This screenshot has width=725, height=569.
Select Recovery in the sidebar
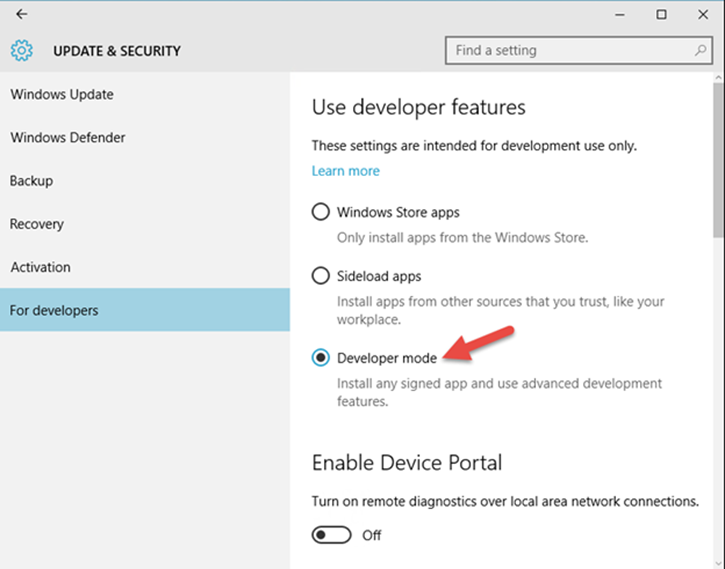click(145, 224)
